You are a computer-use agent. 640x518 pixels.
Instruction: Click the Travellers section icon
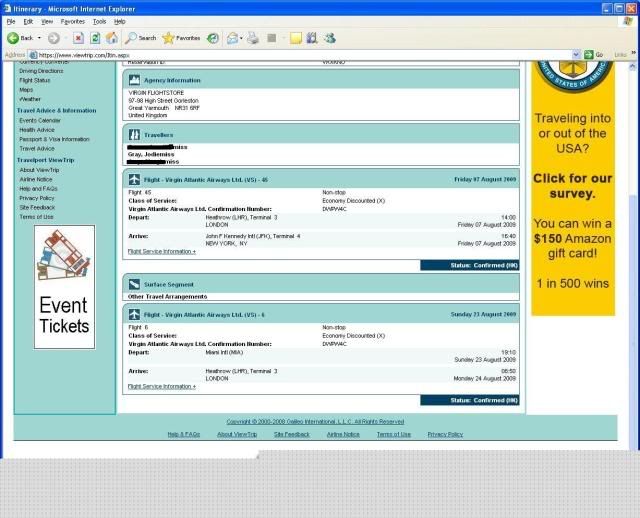[x=134, y=134]
